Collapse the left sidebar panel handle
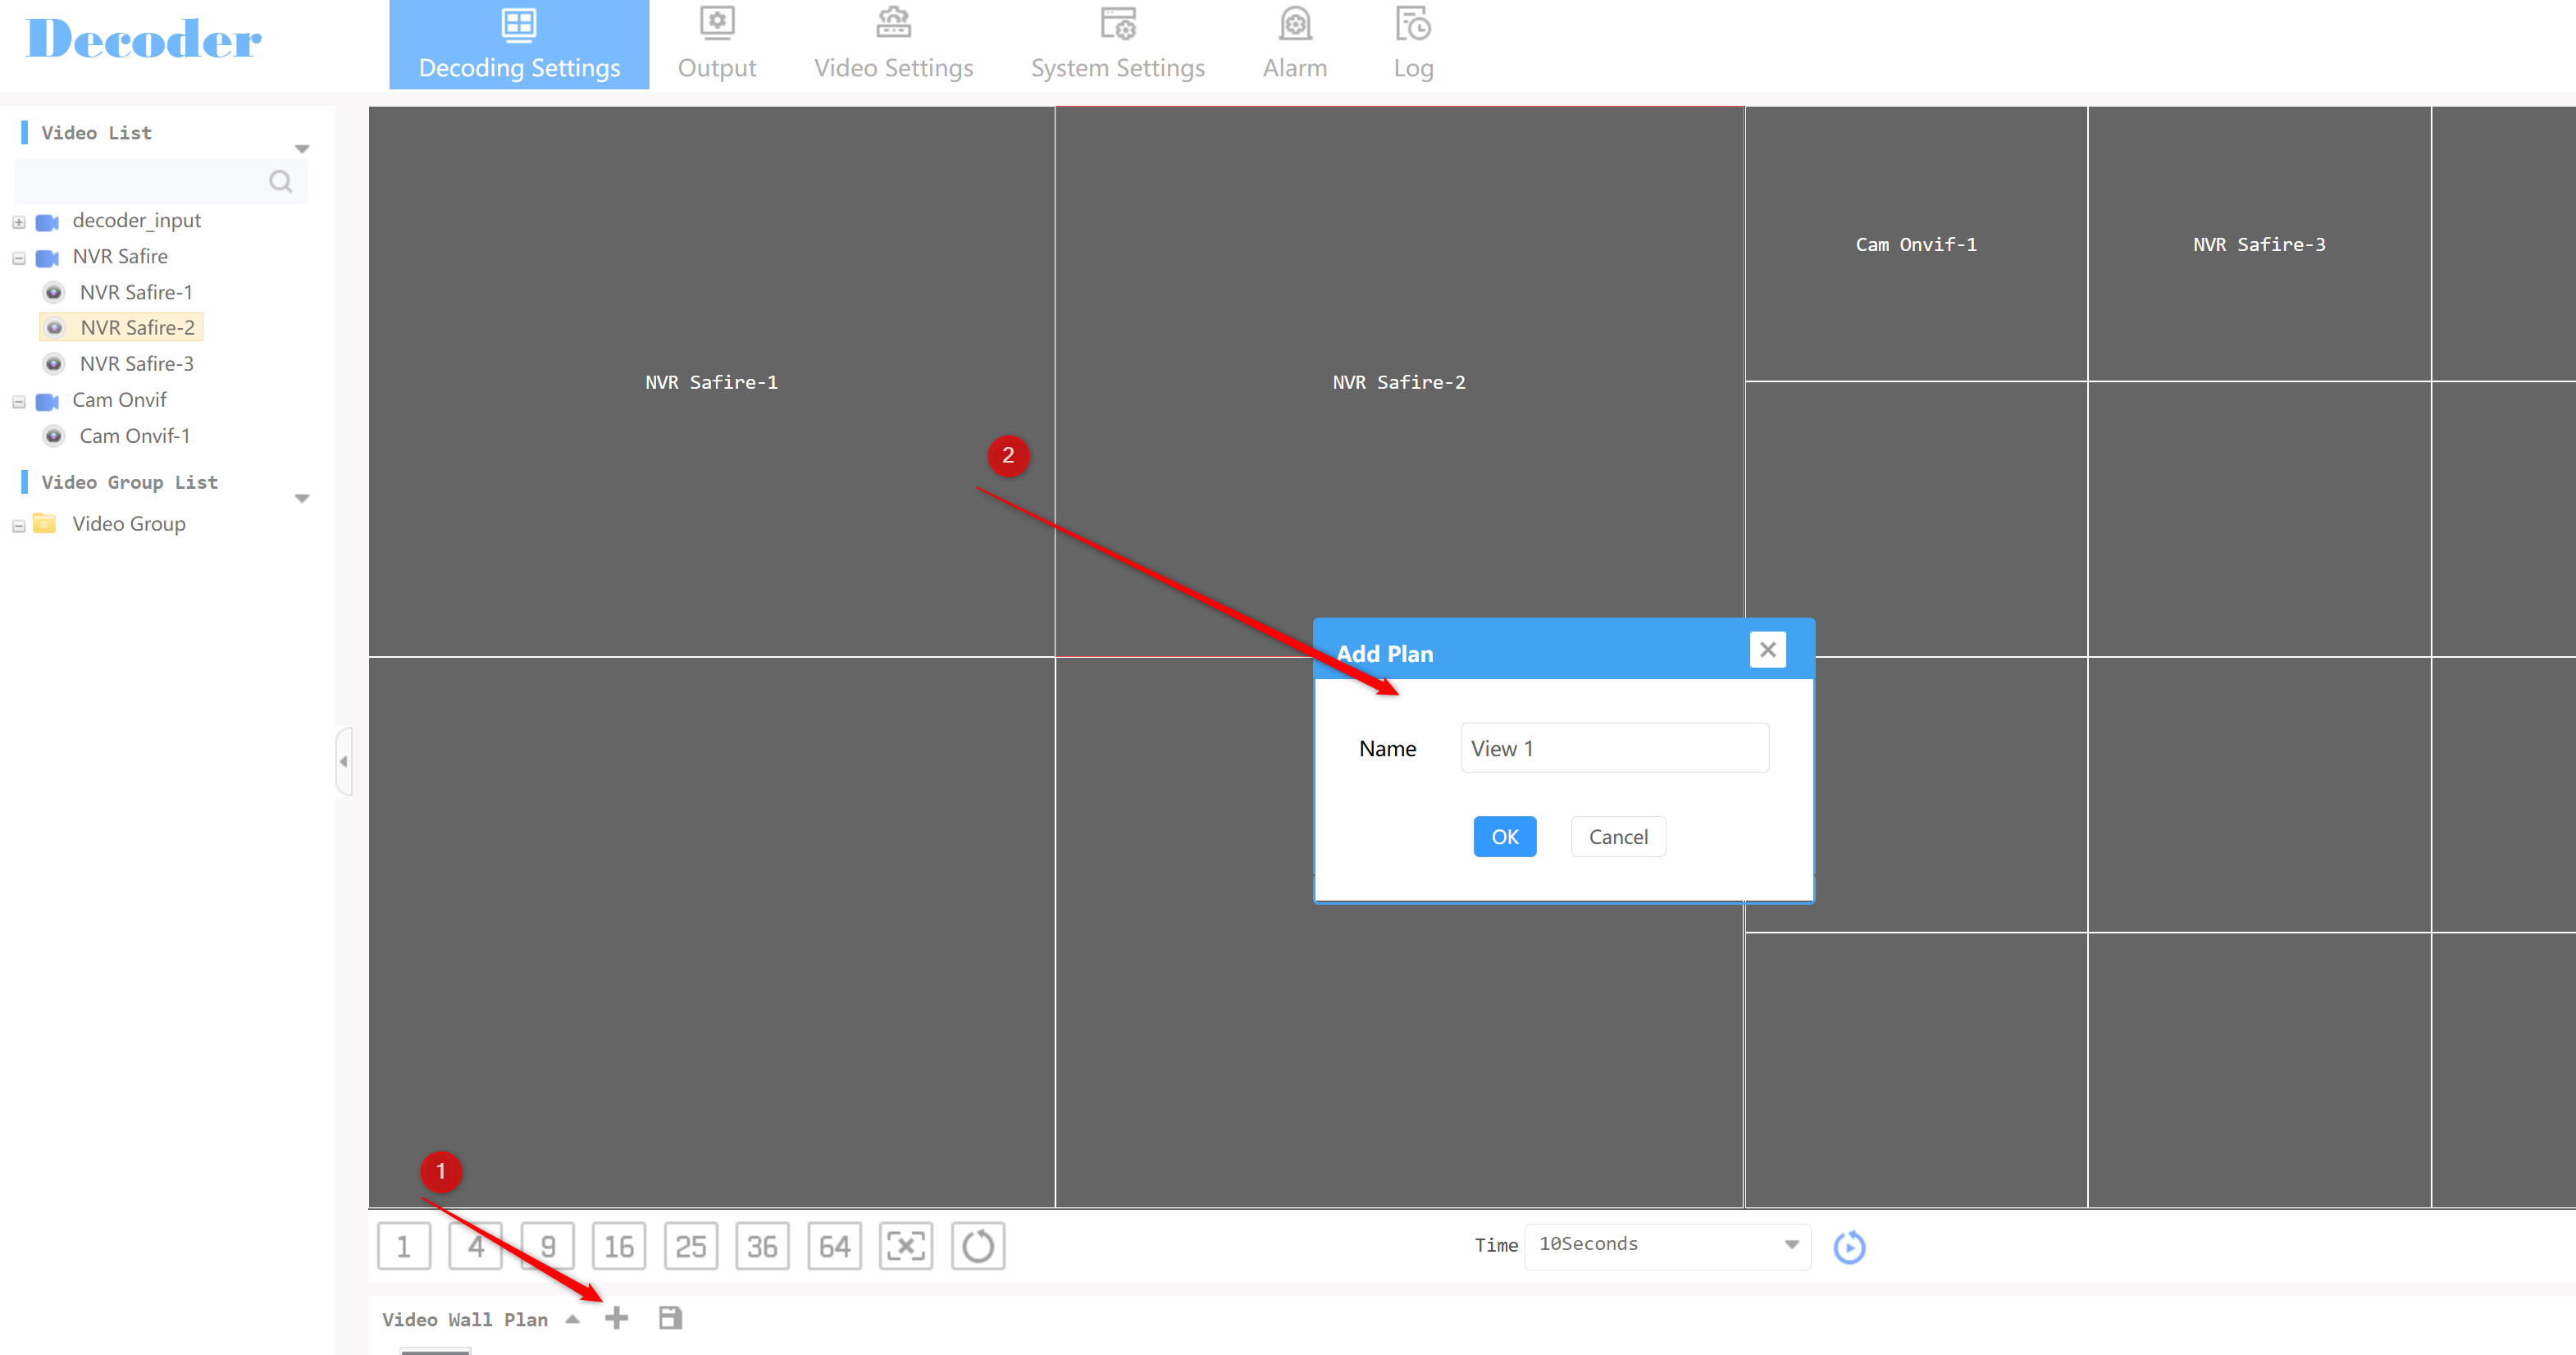This screenshot has height=1355, width=2576. tap(344, 762)
